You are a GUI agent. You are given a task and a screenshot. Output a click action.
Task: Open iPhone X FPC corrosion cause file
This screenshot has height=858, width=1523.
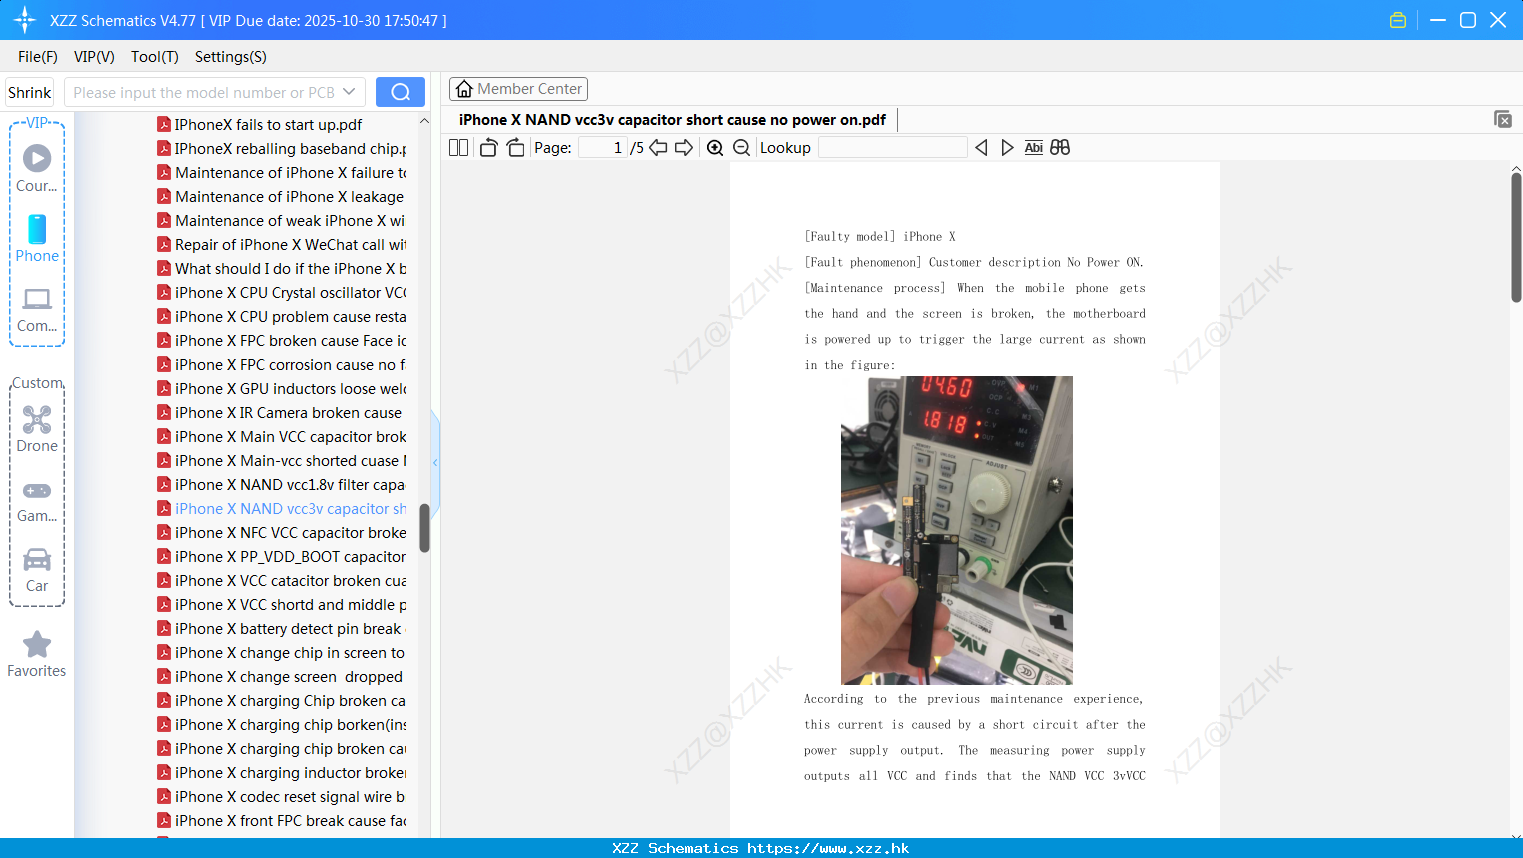point(281,364)
